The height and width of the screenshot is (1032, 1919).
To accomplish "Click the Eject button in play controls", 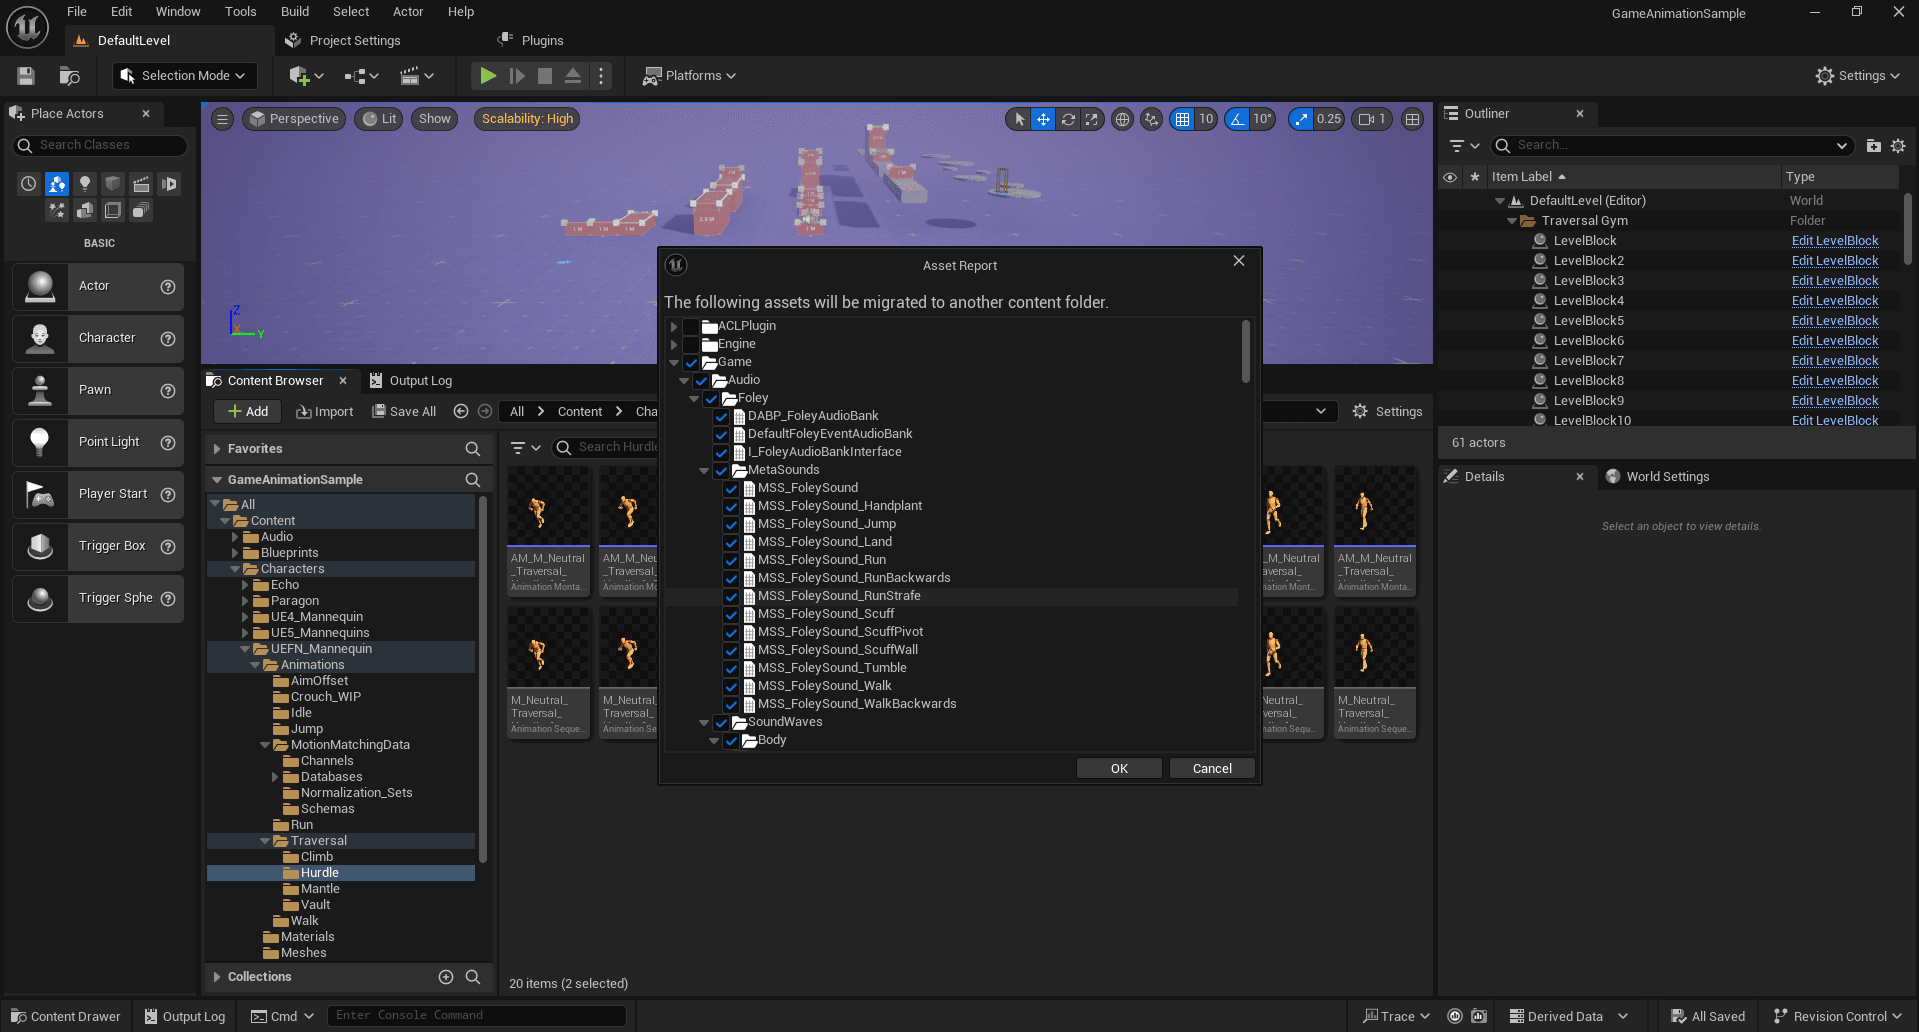I will click(573, 76).
